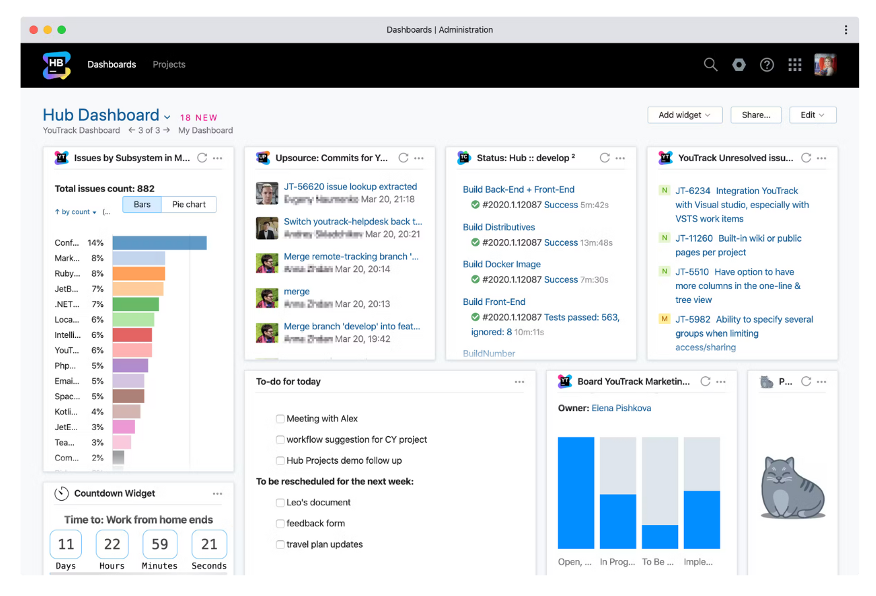Open Countdown Widget options menu
876x596 pixels.
coord(217,494)
